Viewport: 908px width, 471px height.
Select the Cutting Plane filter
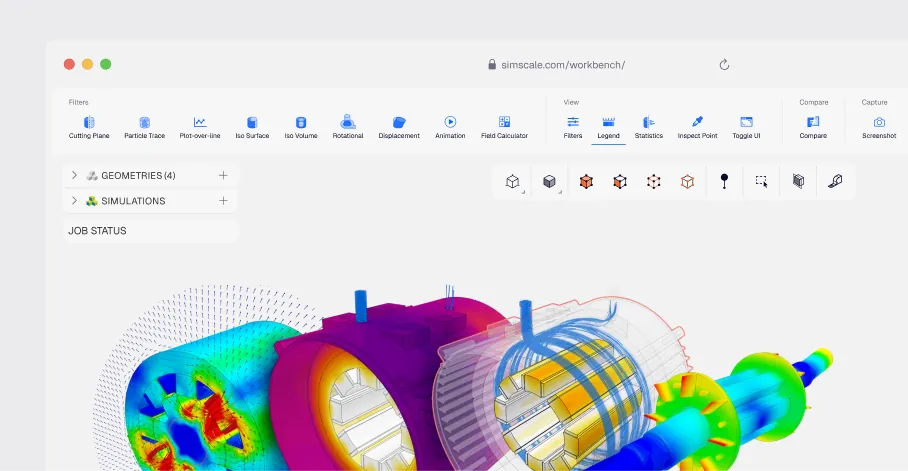89,127
